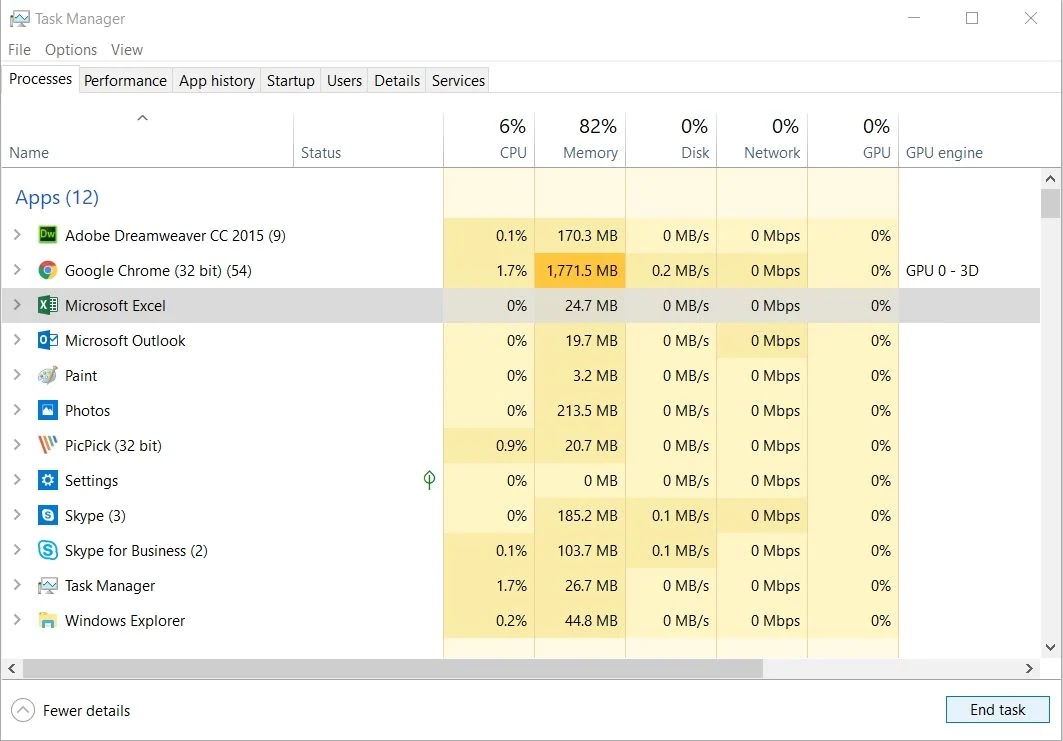Open the Startup tab
The width and height of the screenshot is (1063, 741).
290,81
